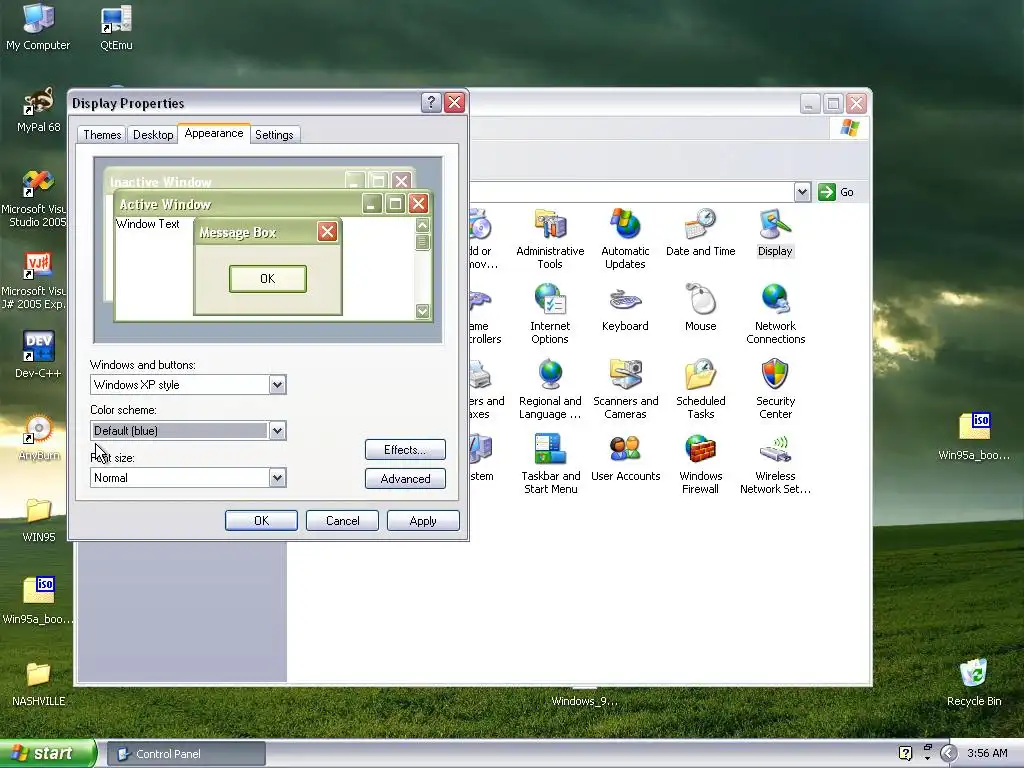Select the Display icon in Control Panel
The image size is (1024, 768).
pos(775,232)
